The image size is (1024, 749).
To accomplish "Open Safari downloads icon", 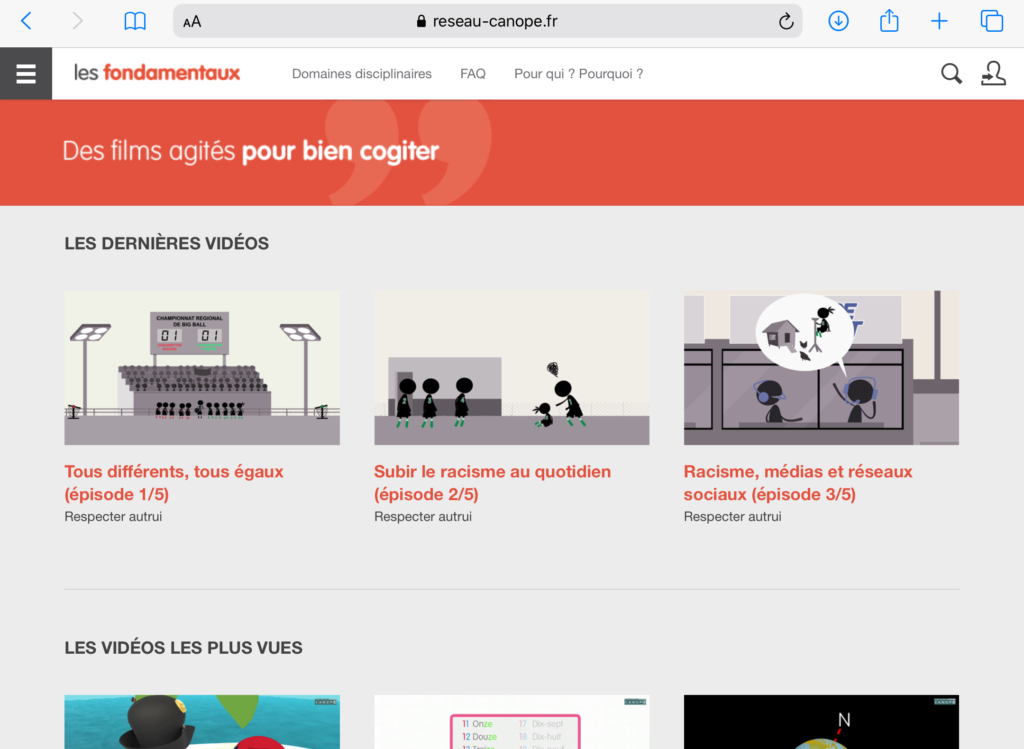I will (838, 21).
